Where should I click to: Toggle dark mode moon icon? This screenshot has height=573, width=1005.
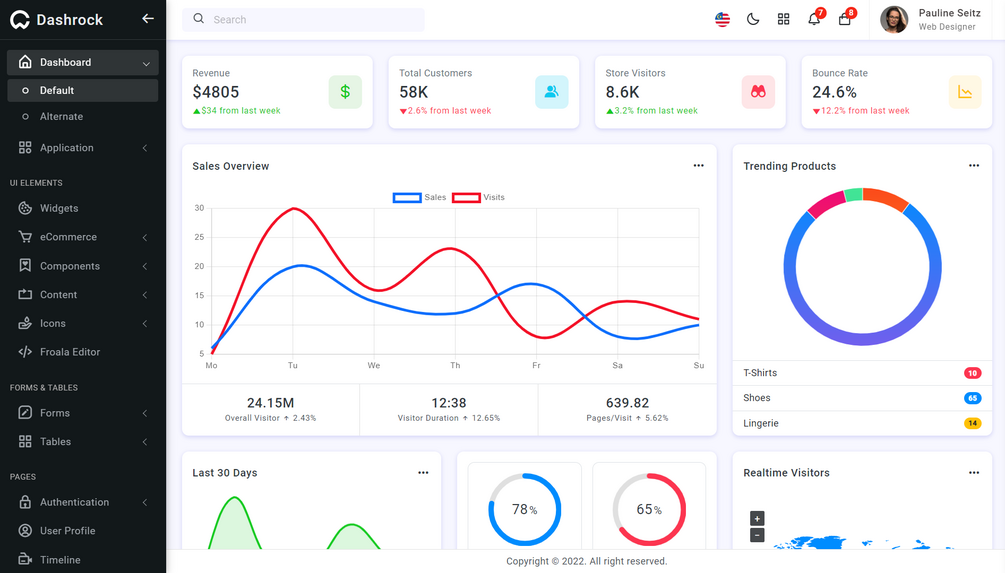click(x=753, y=19)
